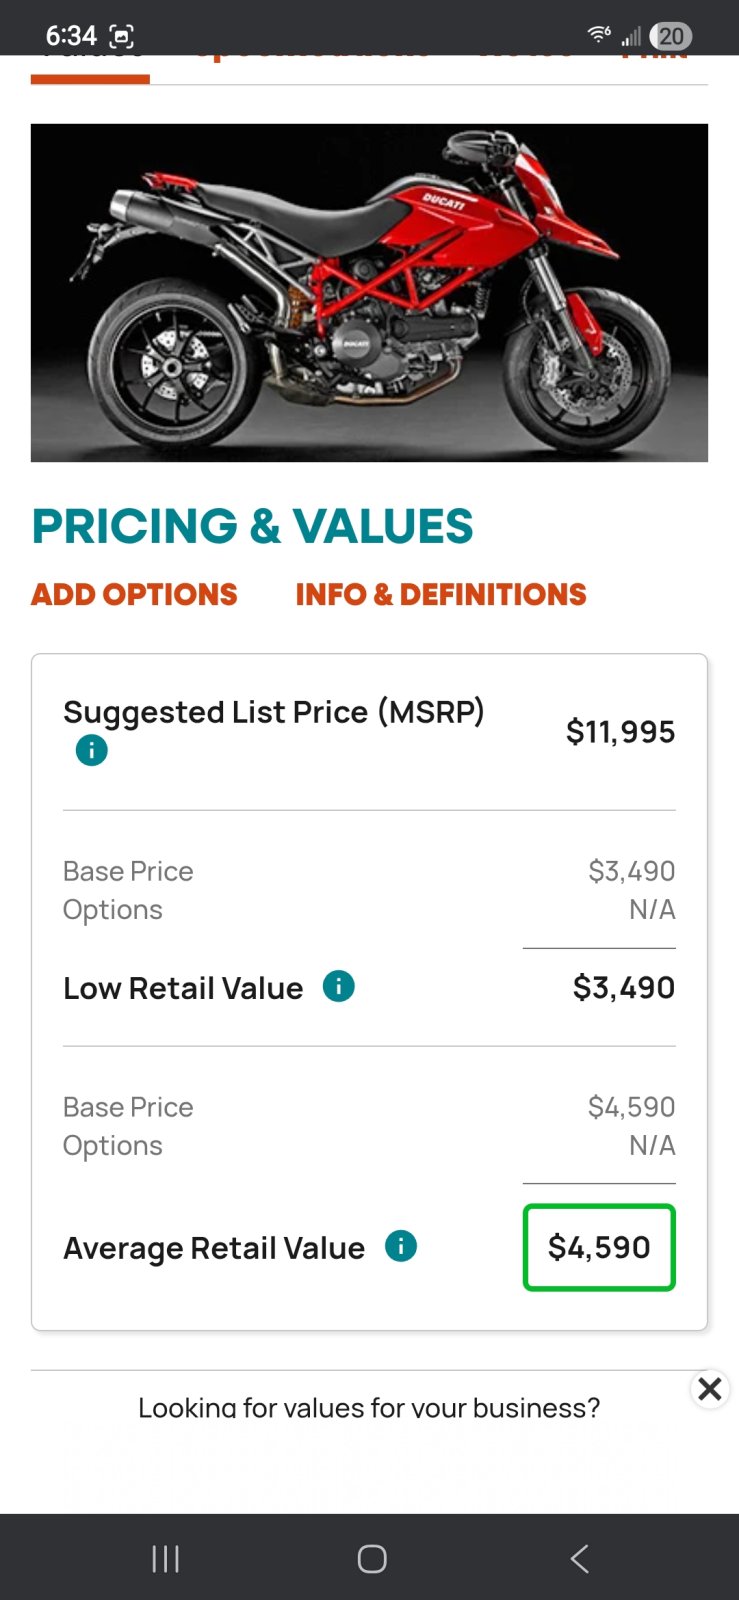
Task: Dismiss the business values banner with X
Action: (710, 1389)
